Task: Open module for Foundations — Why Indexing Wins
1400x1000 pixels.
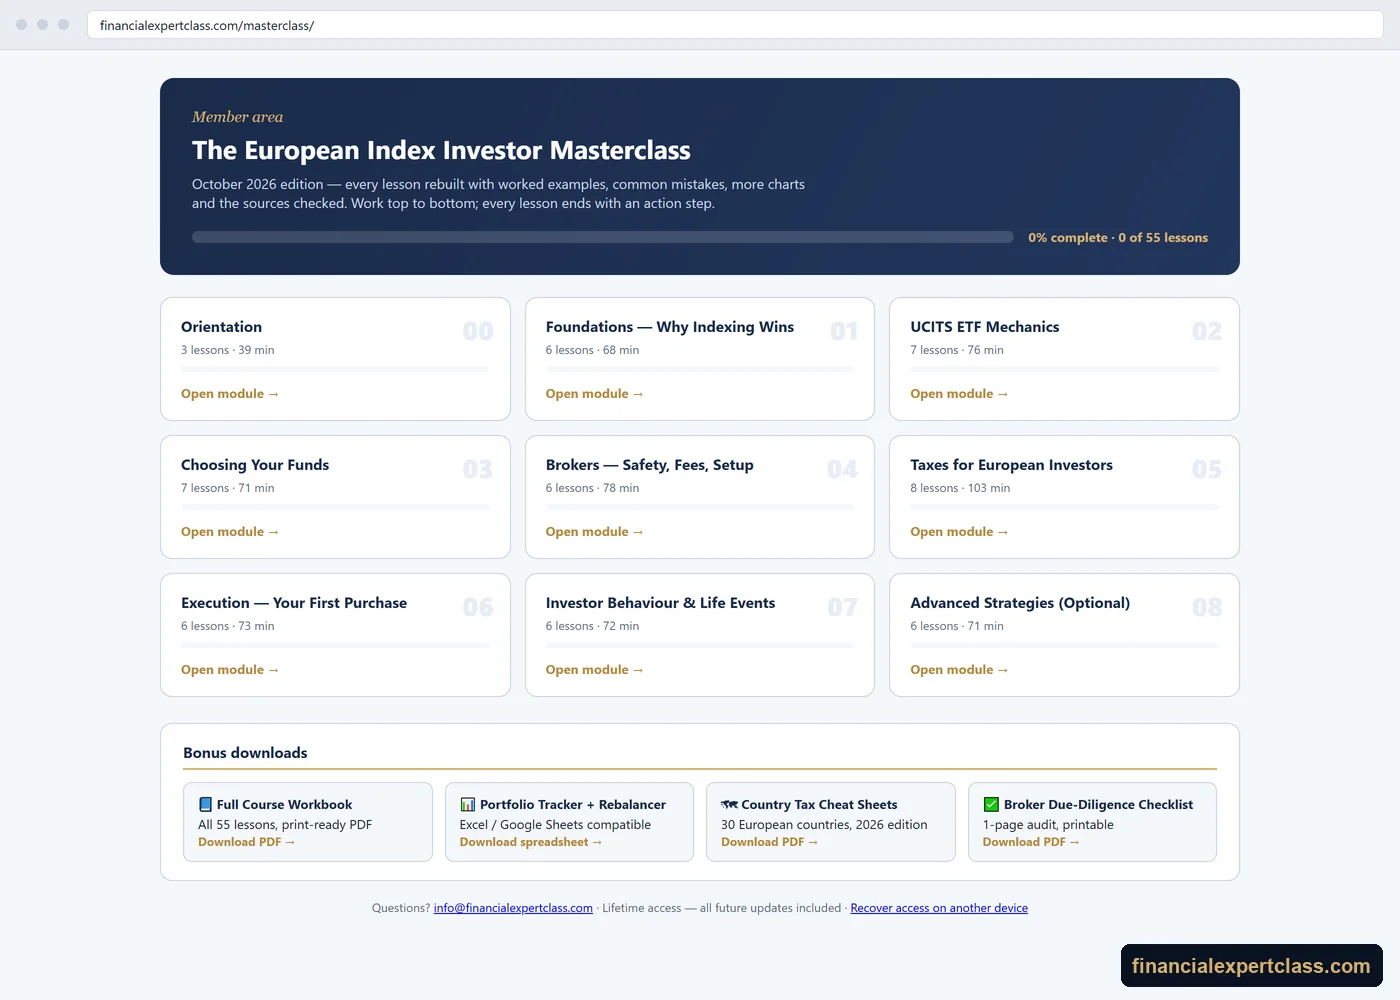Action: (x=594, y=394)
